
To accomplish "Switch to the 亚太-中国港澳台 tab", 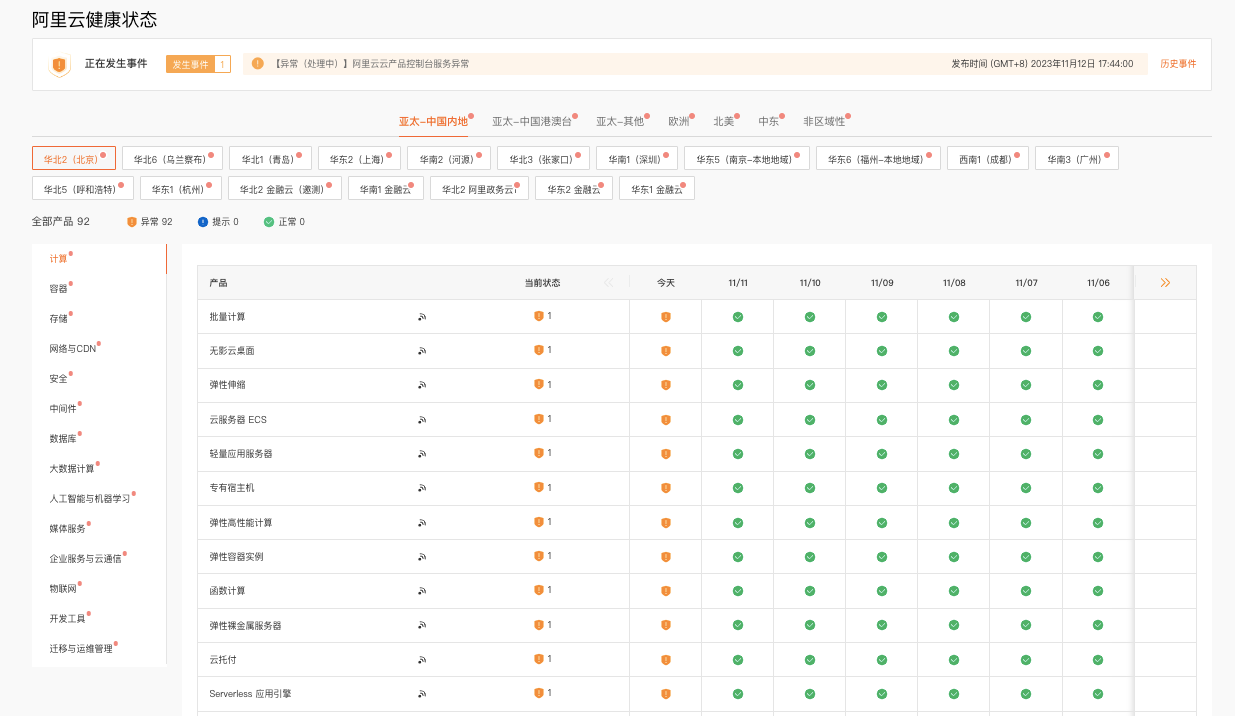I will pos(532,121).
